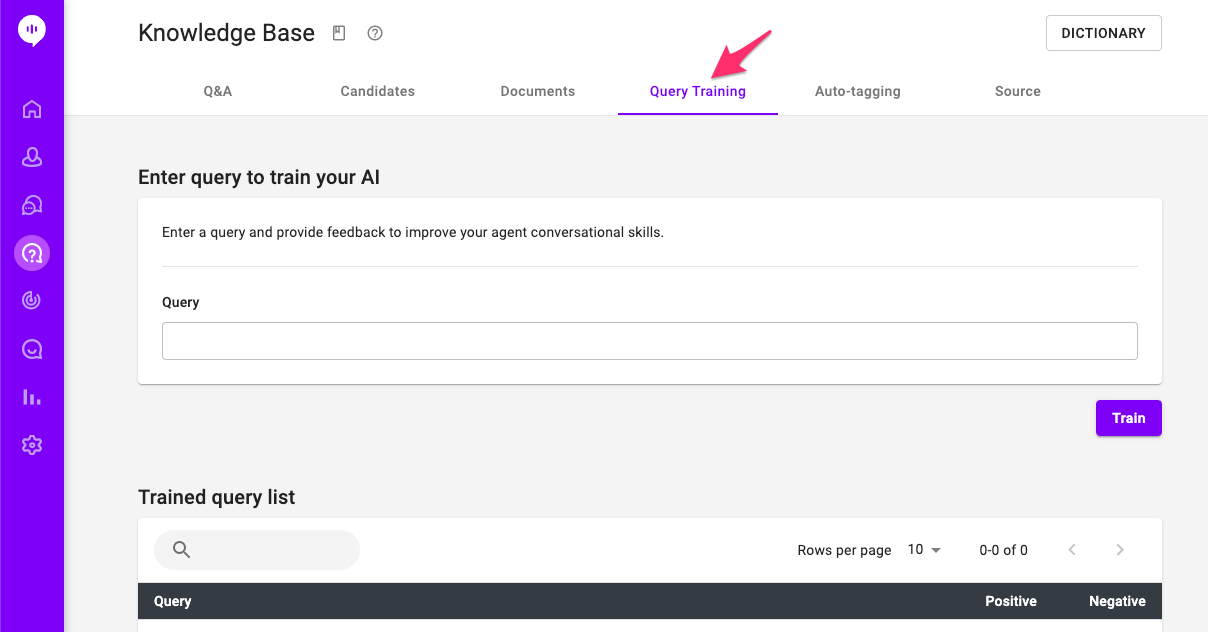The width and height of the screenshot is (1208, 632).
Task: Open the agent profile sidebar icon
Action: 32,157
